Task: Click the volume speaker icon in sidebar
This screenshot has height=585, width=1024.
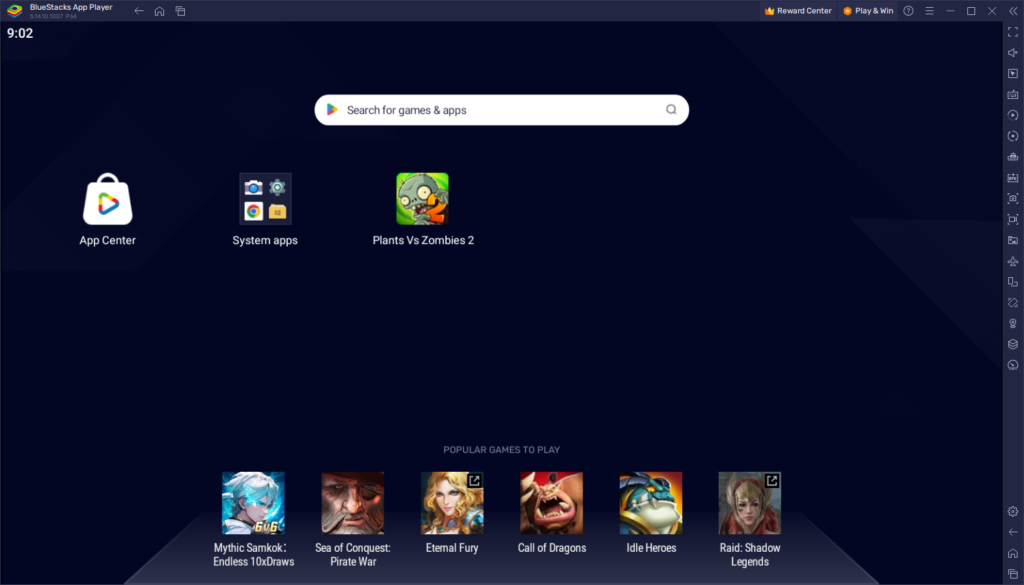Action: pyautogui.click(x=1013, y=53)
